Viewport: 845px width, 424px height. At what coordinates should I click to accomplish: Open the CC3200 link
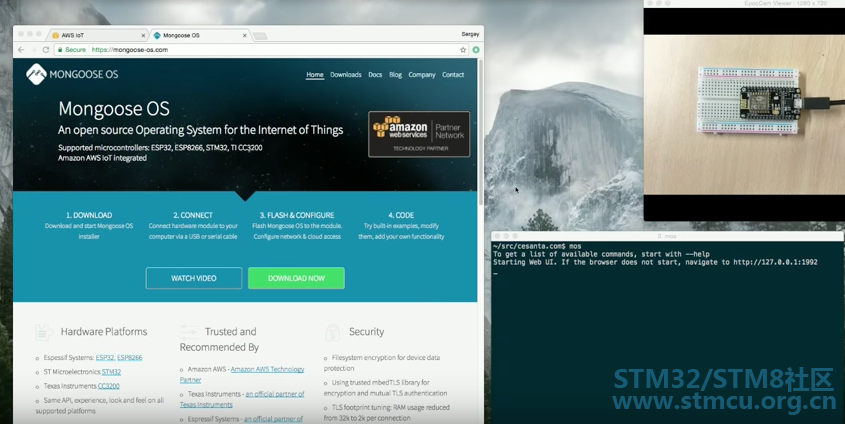coord(109,386)
